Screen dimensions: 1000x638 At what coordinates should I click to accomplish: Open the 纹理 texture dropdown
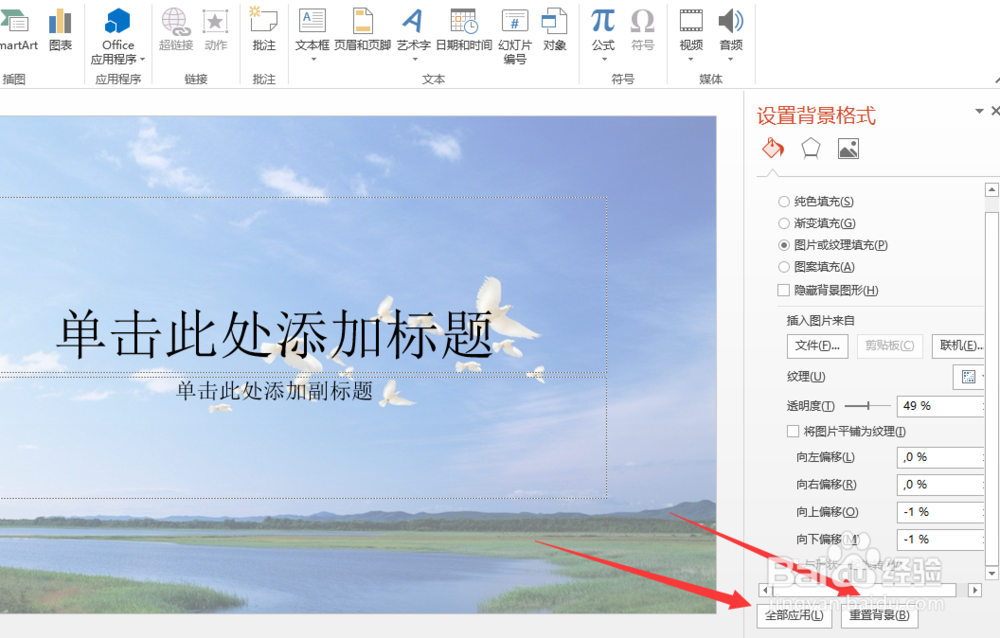[968, 376]
